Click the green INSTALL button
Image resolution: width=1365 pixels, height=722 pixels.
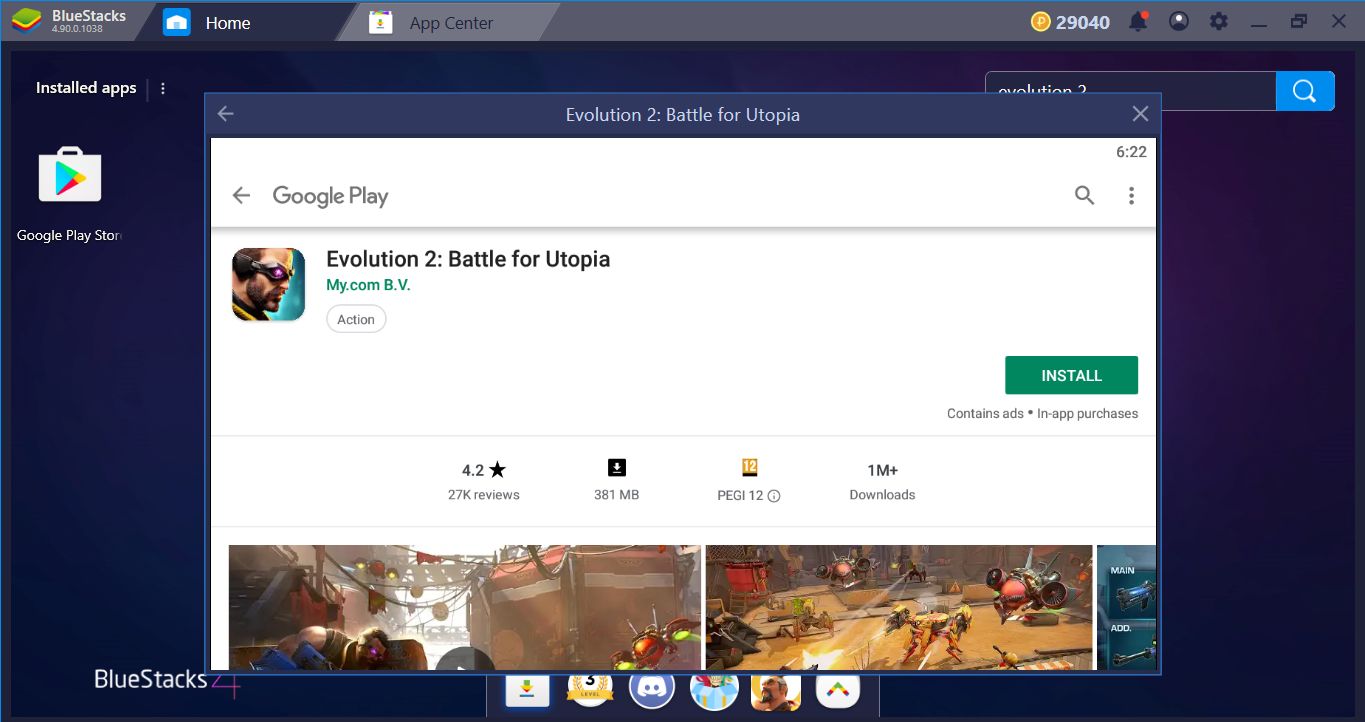coord(1071,375)
